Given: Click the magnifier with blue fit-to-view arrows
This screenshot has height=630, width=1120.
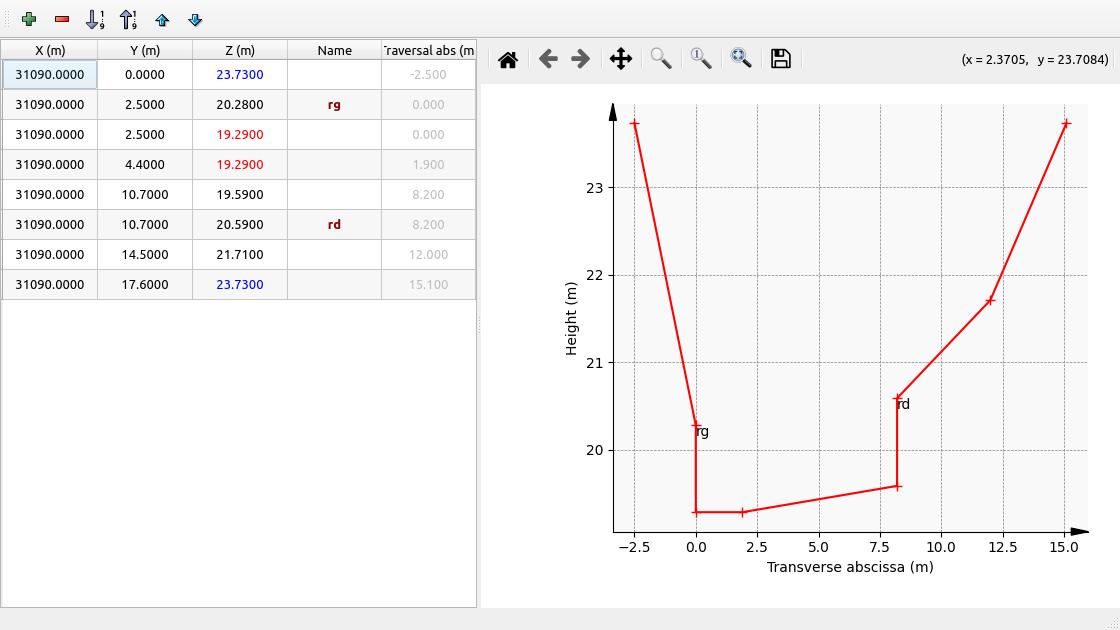Looking at the screenshot, I should click(x=741, y=59).
